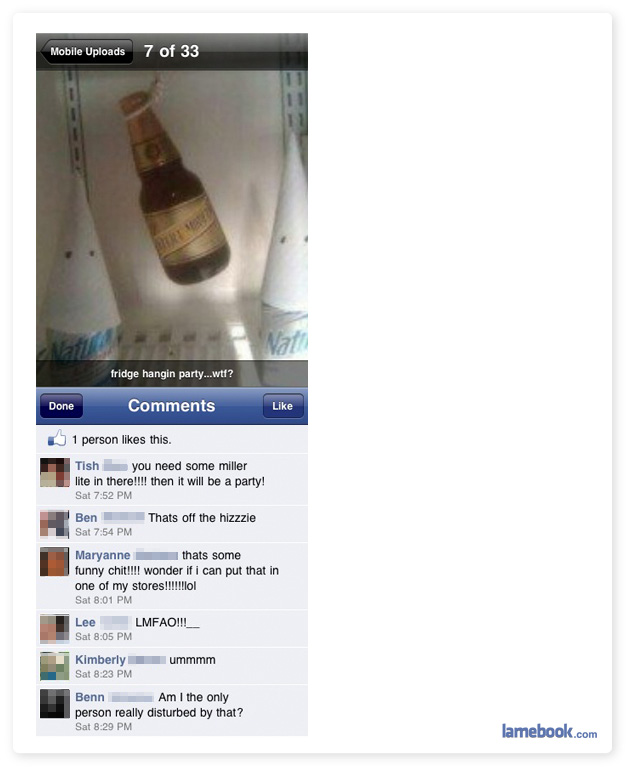The image size is (630, 771).
Task: Click Benn's name link
Action: click(90, 697)
